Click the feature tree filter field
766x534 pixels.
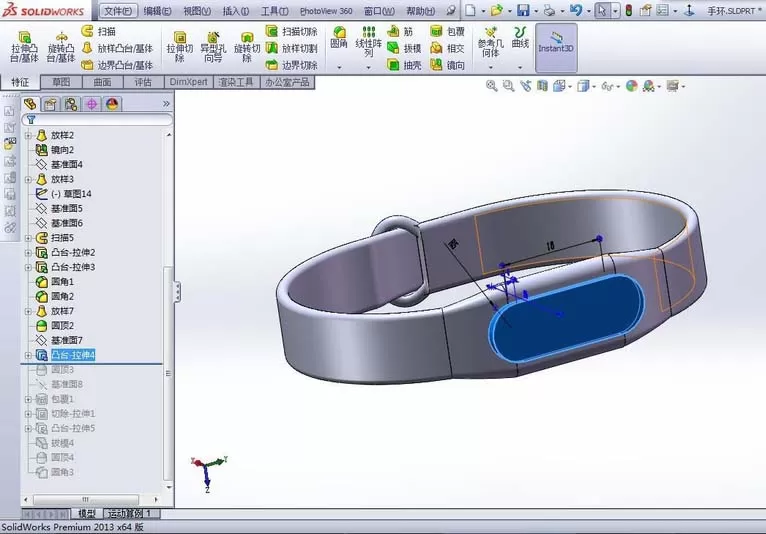tap(97, 119)
